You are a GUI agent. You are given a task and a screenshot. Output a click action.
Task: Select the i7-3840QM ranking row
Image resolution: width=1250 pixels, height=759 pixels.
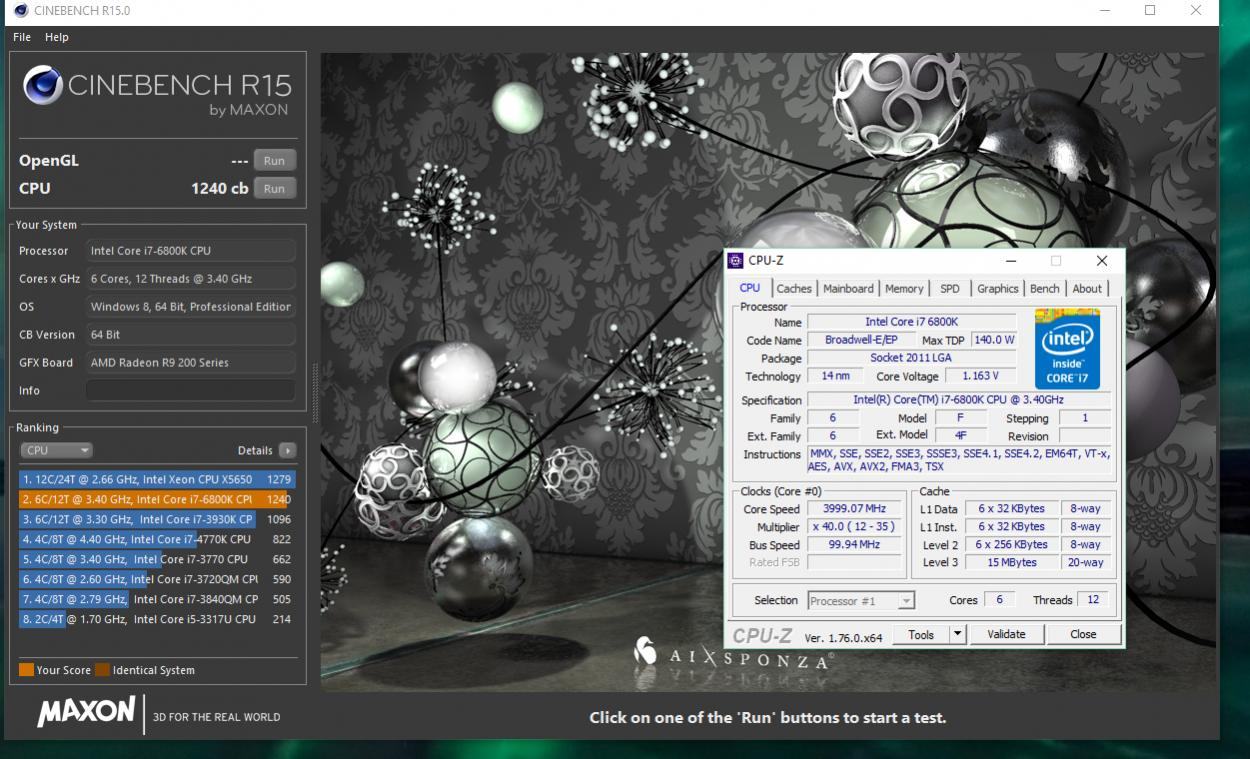(x=157, y=600)
